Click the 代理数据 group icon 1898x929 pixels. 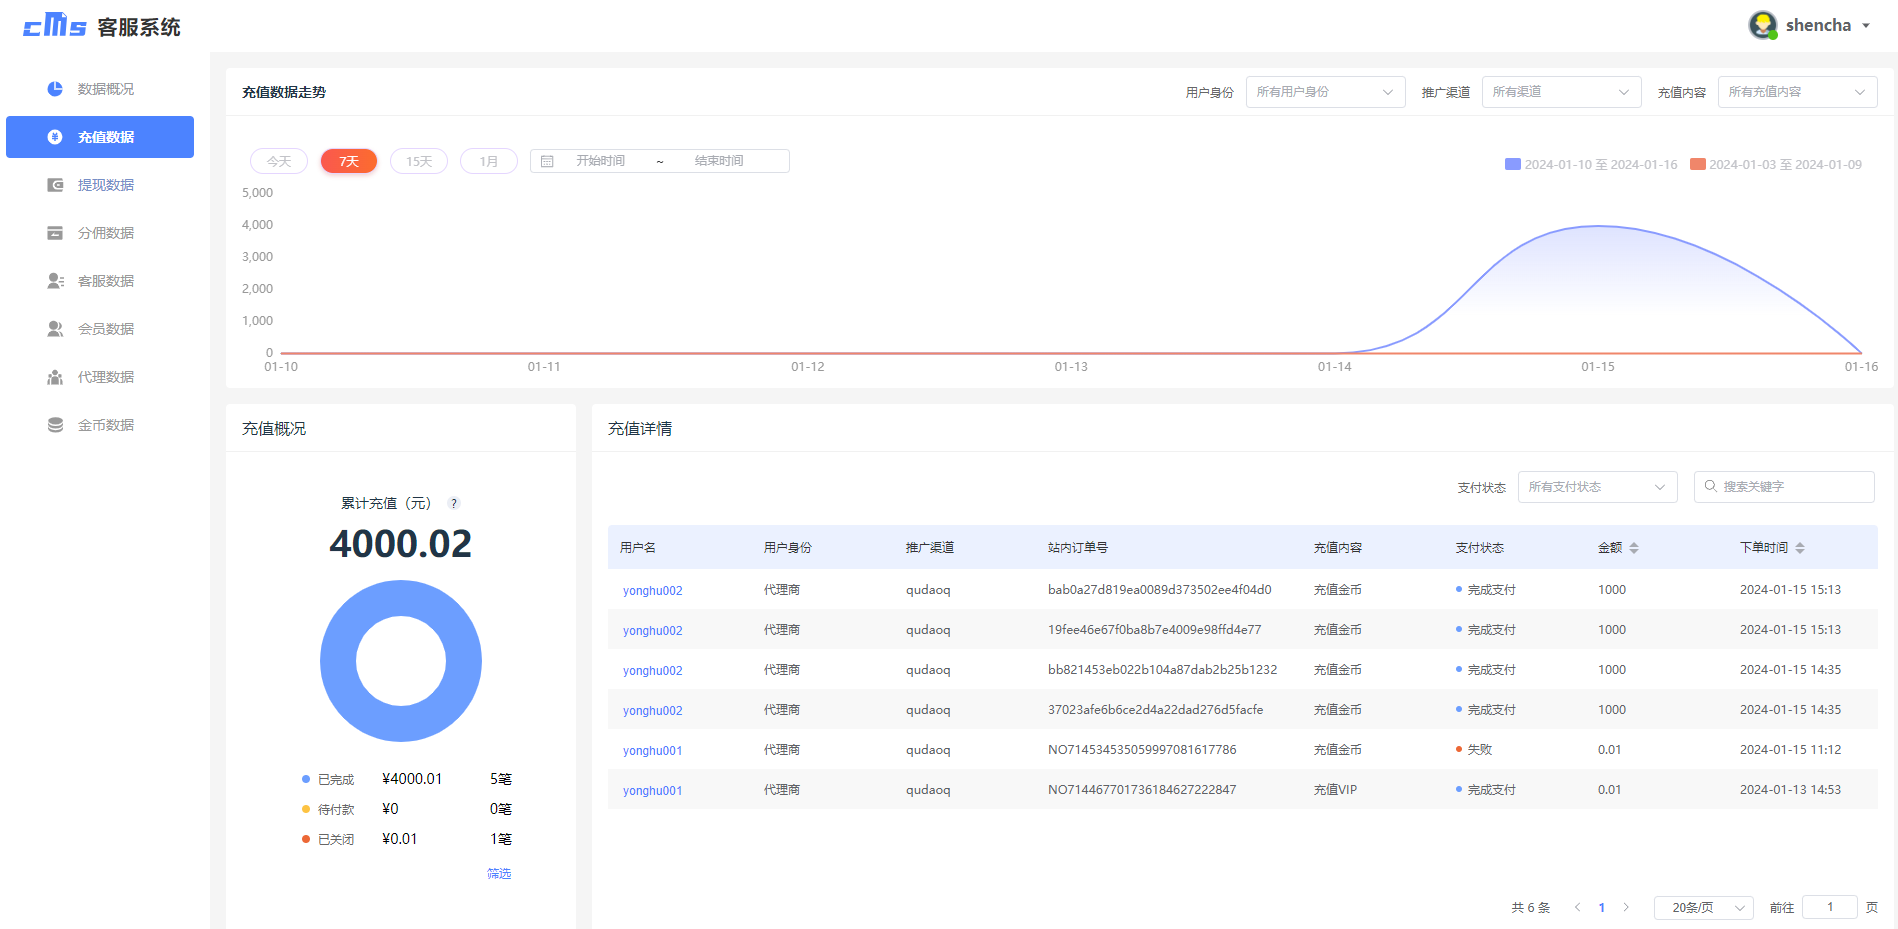pyautogui.click(x=55, y=377)
